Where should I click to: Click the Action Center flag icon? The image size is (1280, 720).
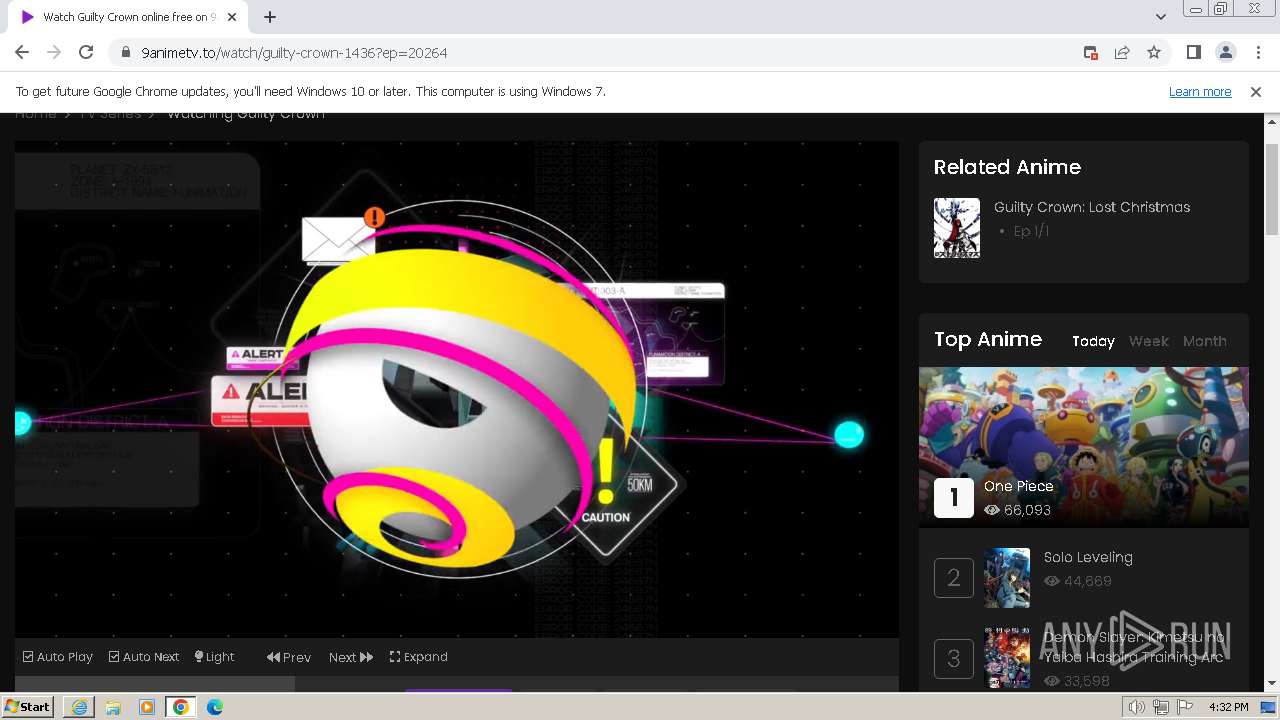(x=1185, y=707)
